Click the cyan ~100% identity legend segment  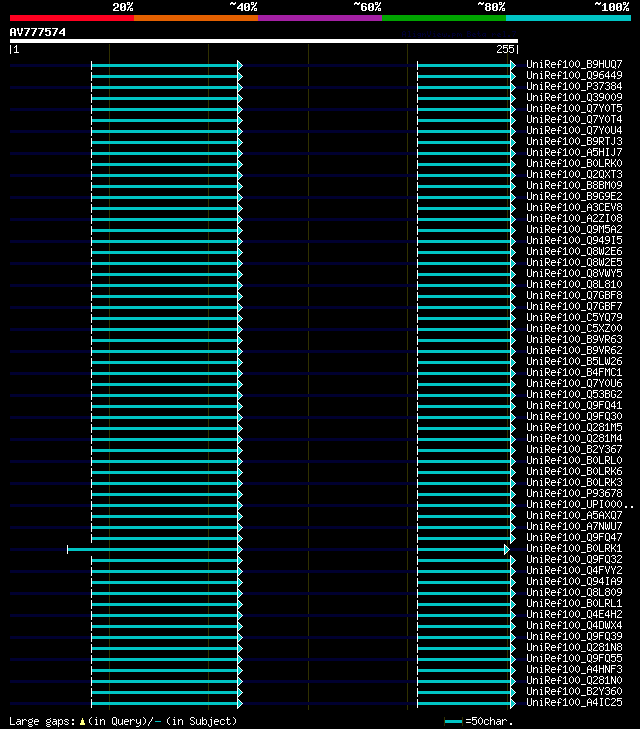click(568, 18)
